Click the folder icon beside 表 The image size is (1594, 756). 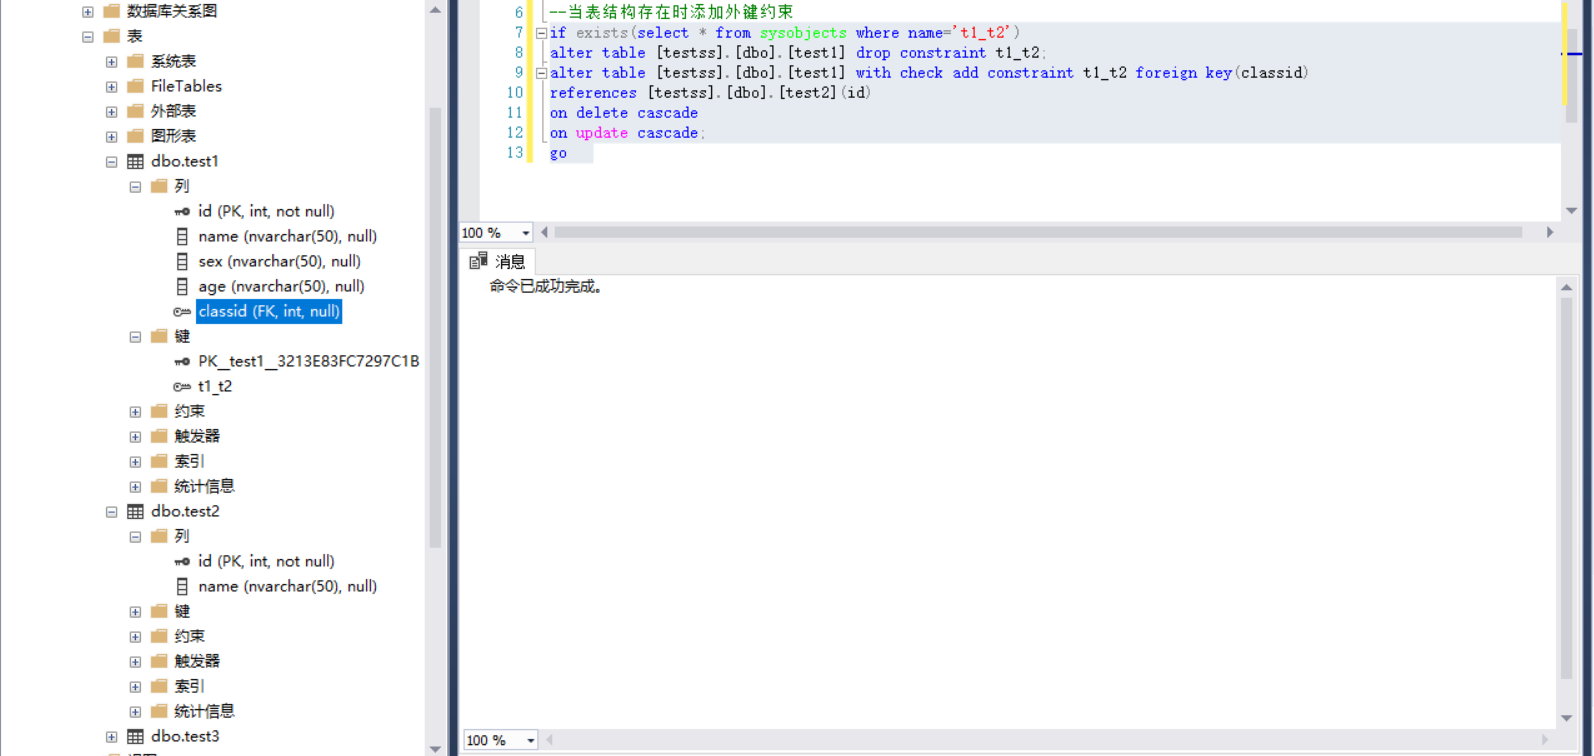pos(112,36)
